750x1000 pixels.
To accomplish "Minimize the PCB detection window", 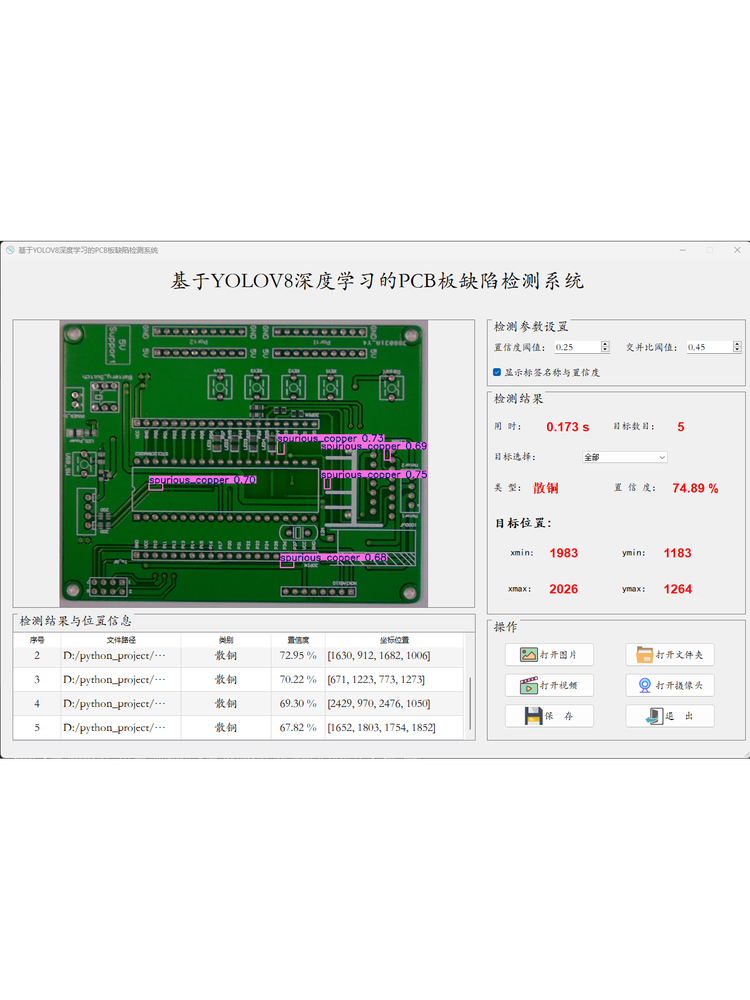I will click(682, 250).
